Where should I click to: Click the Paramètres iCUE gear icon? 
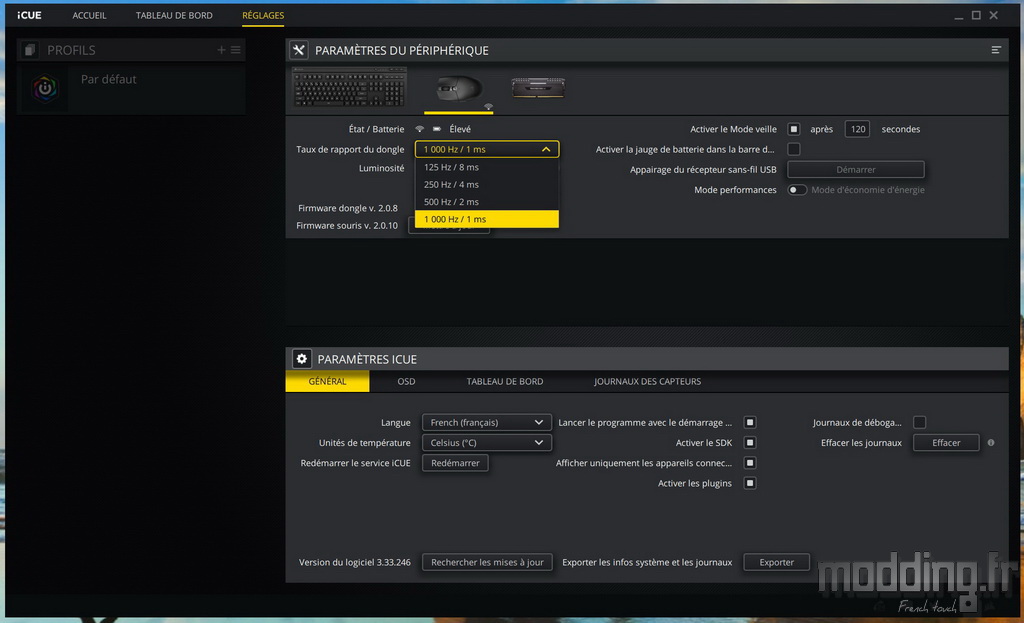tap(301, 359)
